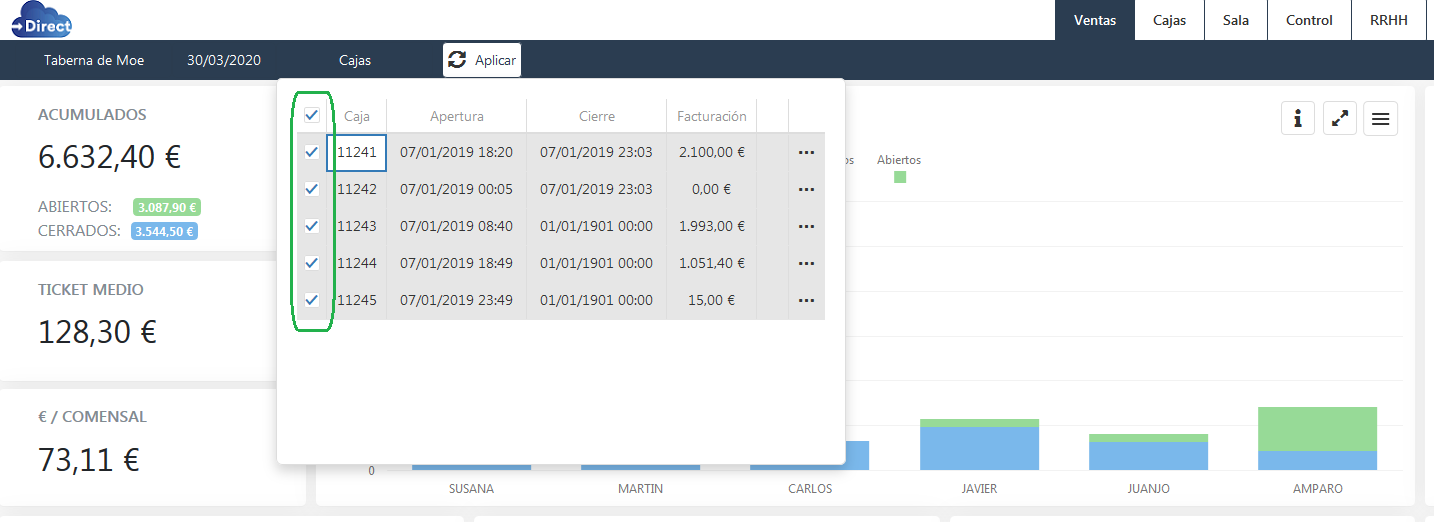
Task: Sort table by Apertura column
Action: pos(456,116)
